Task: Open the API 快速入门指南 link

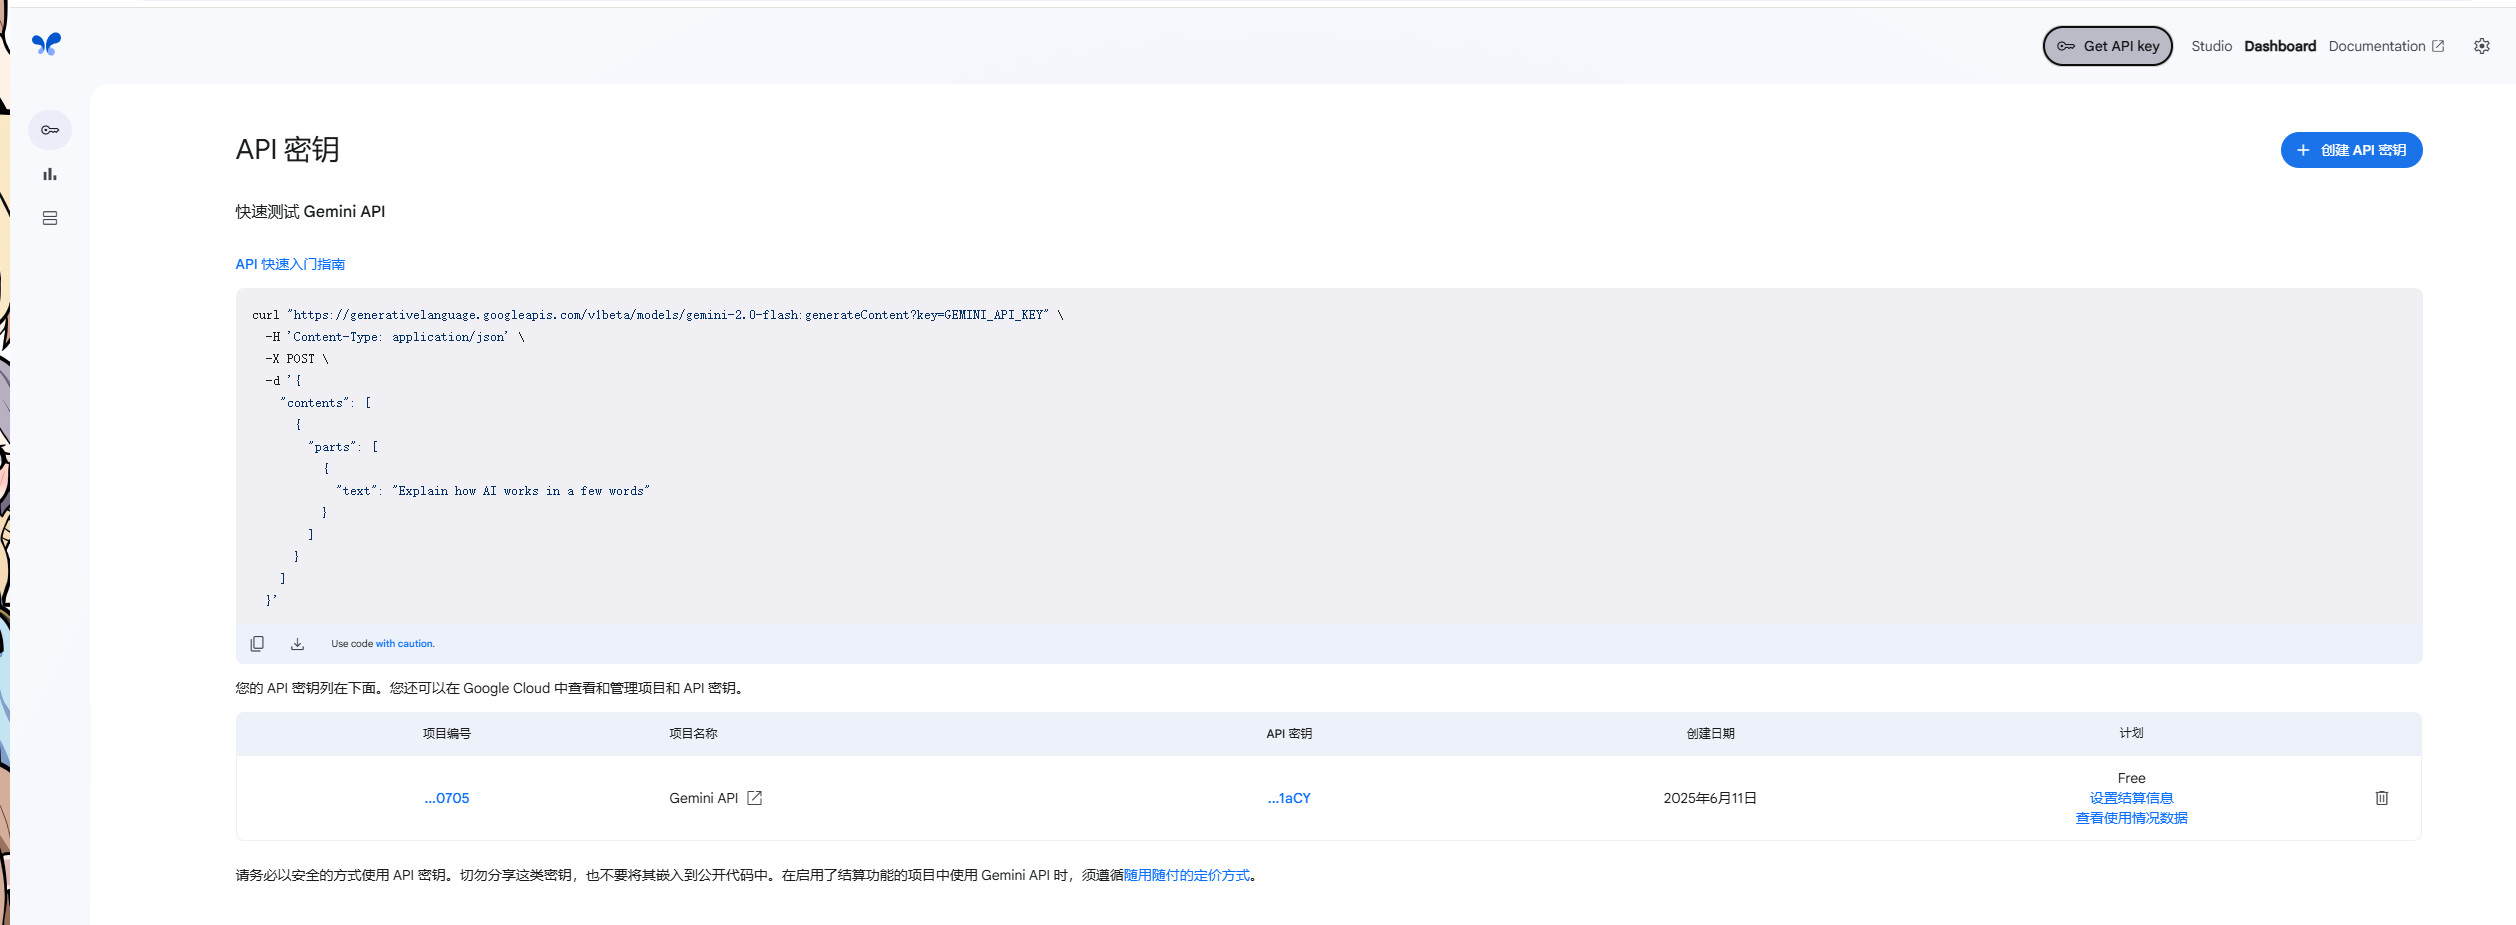Action: pyautogui.click(x=290, y=264)
